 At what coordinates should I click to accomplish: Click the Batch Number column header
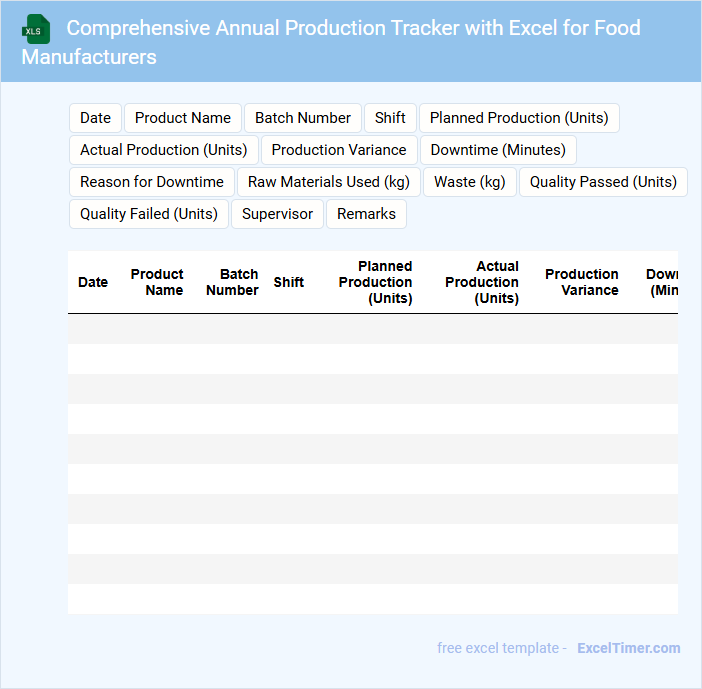coord(232,282)
